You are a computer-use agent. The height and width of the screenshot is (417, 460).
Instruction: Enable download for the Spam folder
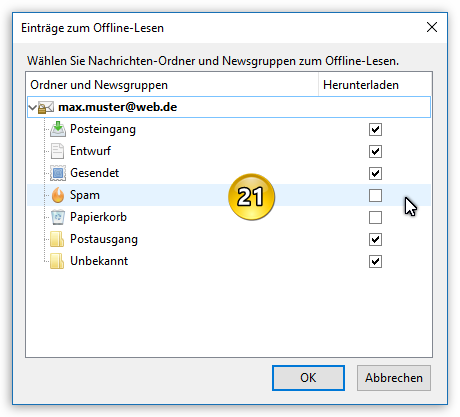[375, 195]
